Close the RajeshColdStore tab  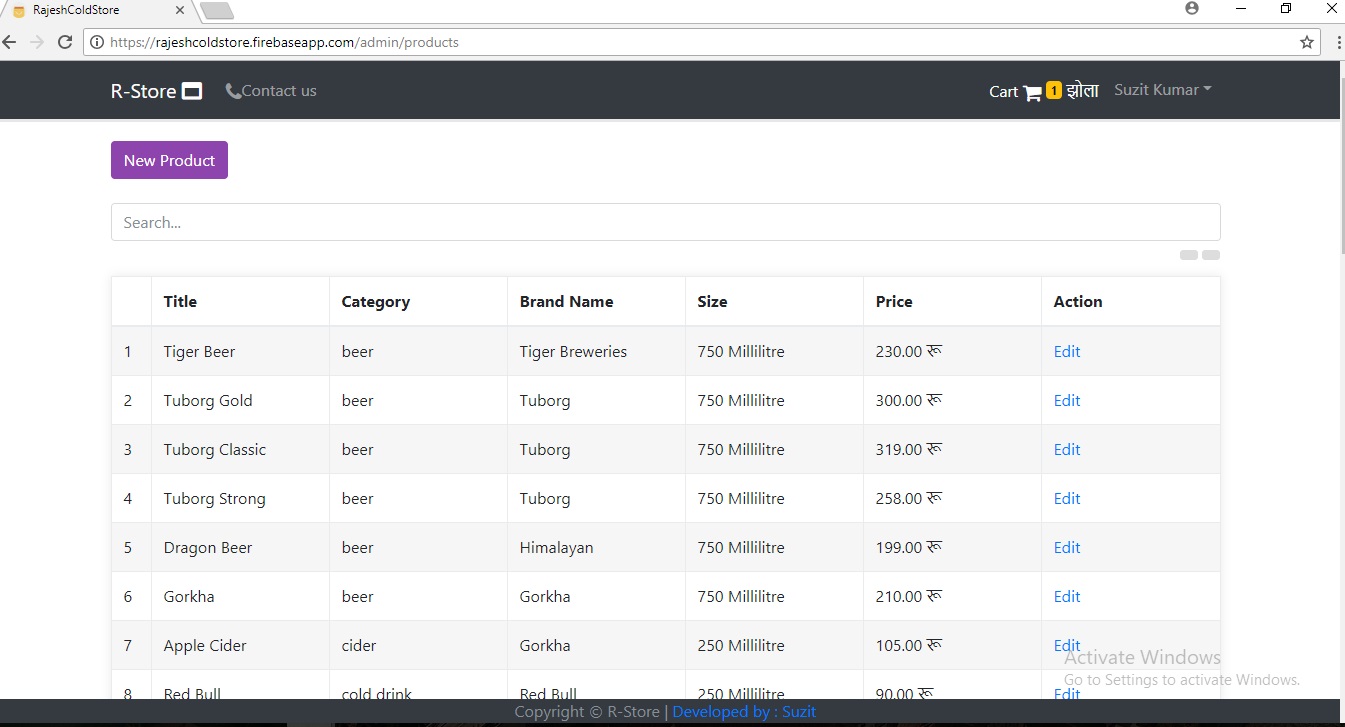(x=180, y=10)
